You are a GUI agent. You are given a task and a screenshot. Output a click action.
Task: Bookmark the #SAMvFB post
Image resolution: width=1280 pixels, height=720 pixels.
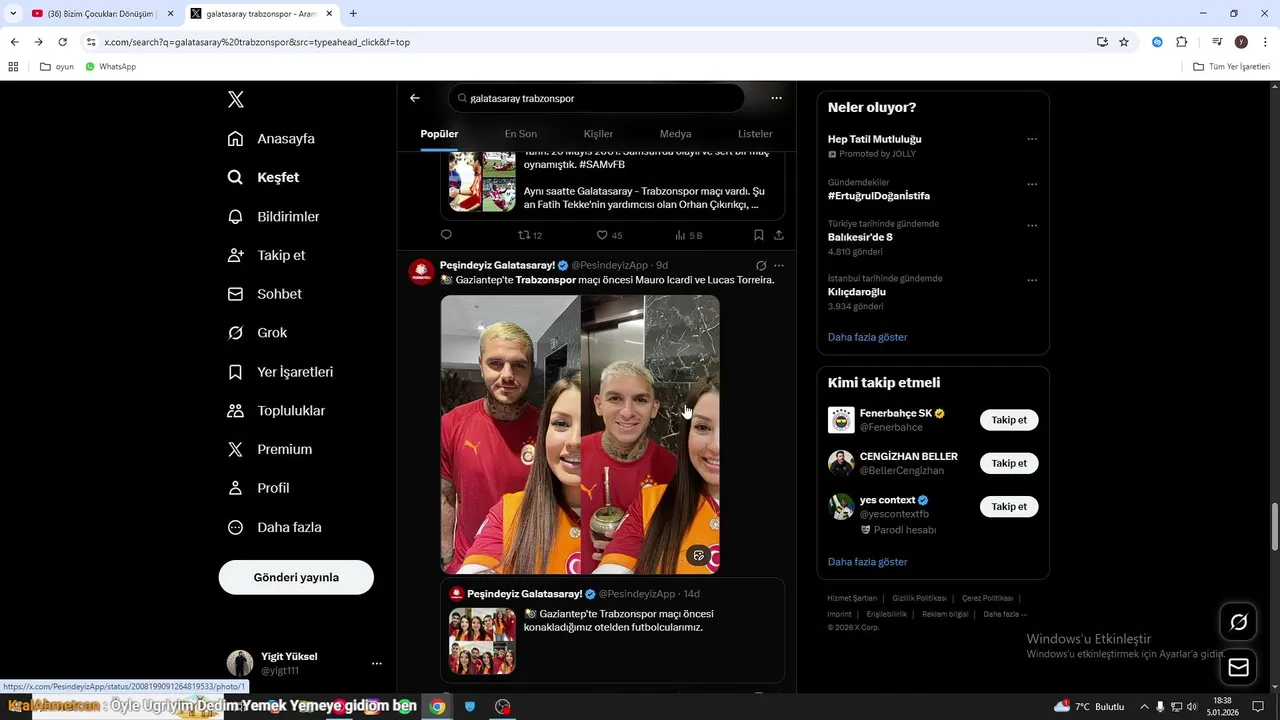pyautogui.click(x=758, y=235)
